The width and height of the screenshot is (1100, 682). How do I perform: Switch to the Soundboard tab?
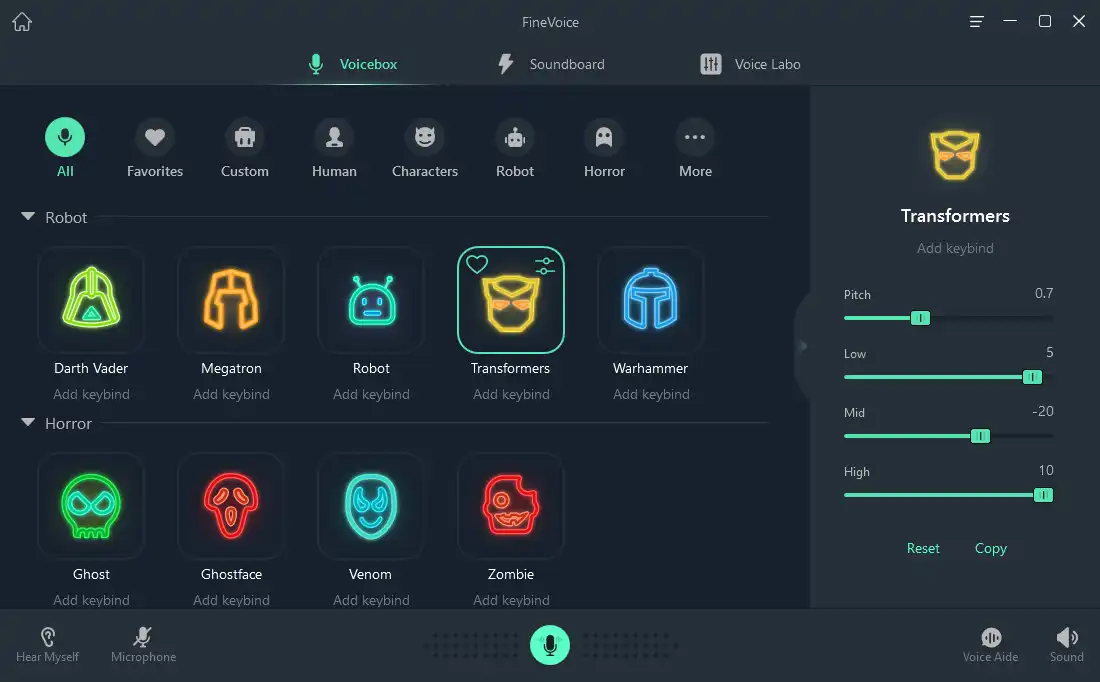551,64
